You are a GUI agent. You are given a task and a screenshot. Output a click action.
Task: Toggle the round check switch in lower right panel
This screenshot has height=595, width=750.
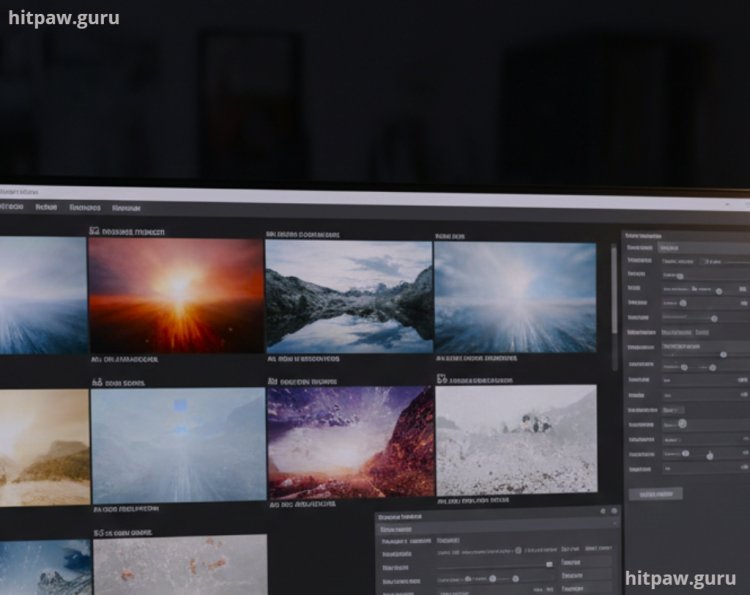683,424
